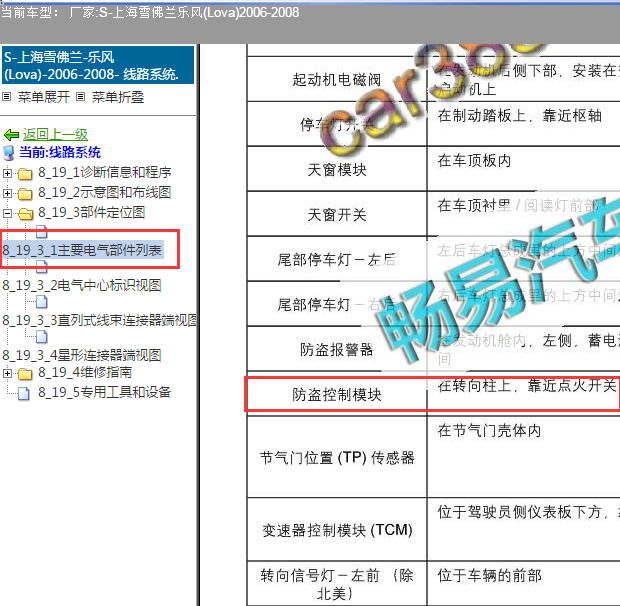Click the 变速器控制模块 (TCM) cell
Image resolution: width=620 pixels, height=606 pixels.
point(337,530)
